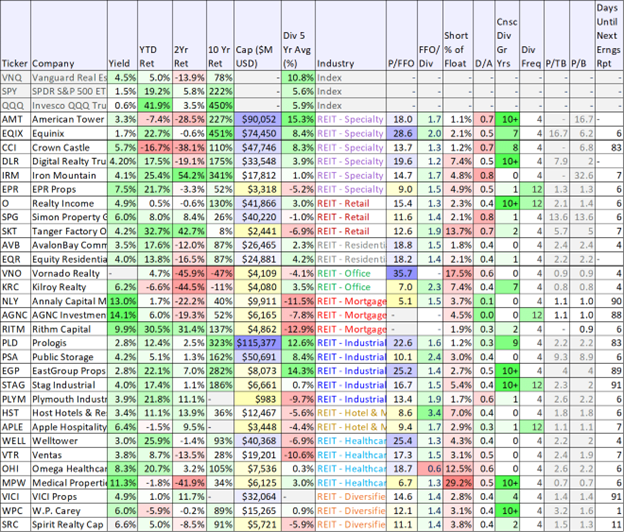Select the Iron Mountain company cell
624x532 pixels.
pyautogui.click(x=69, y=175)
